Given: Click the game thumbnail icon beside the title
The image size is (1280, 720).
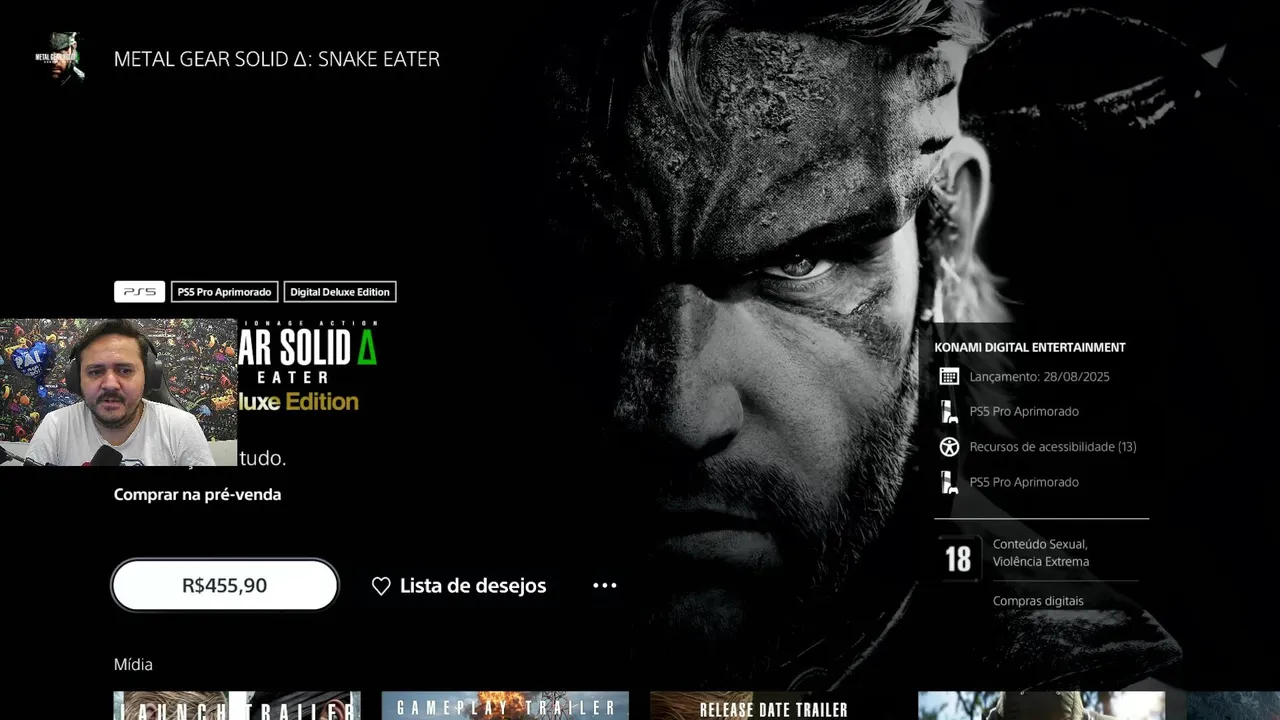Looking at the screenshot, I should (x=59, y=58).
